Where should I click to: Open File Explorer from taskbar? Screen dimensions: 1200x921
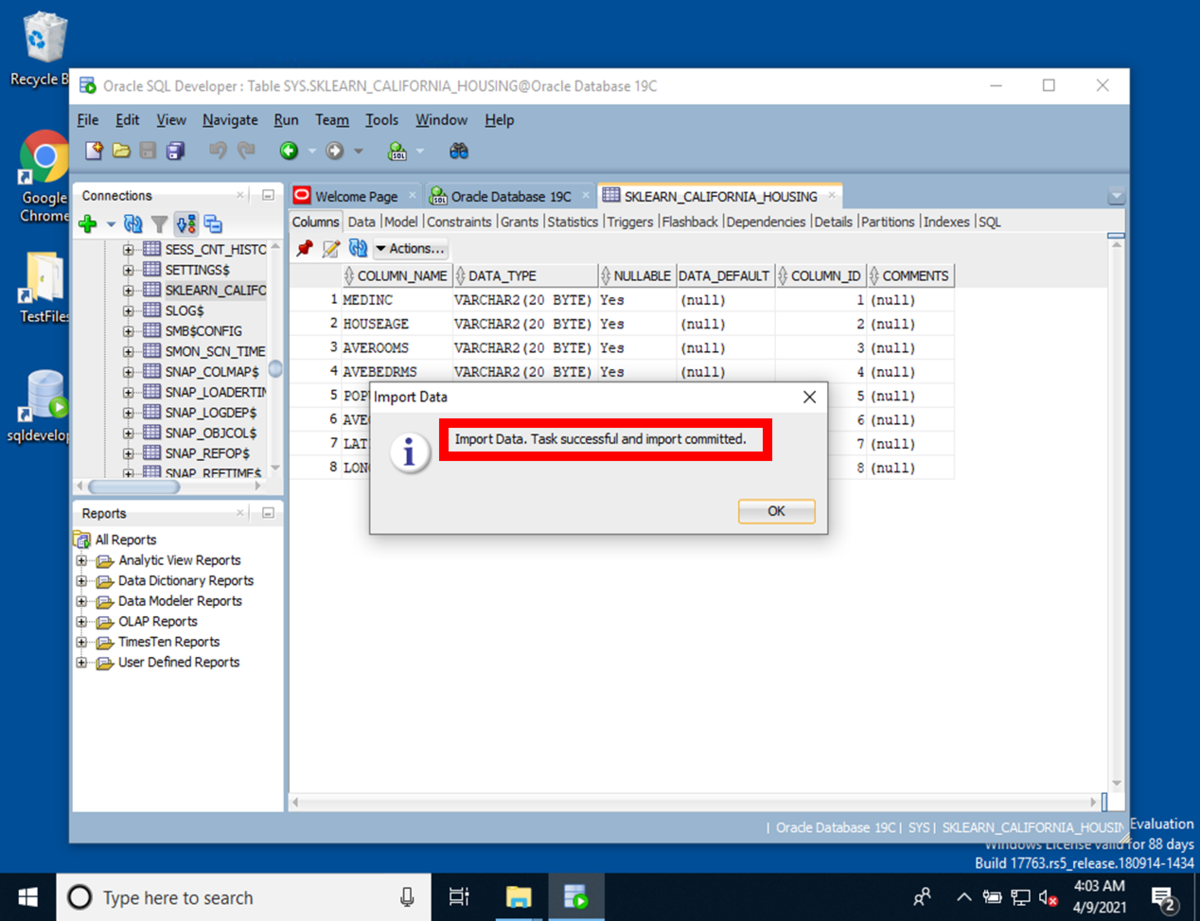[x=517, y=897]
